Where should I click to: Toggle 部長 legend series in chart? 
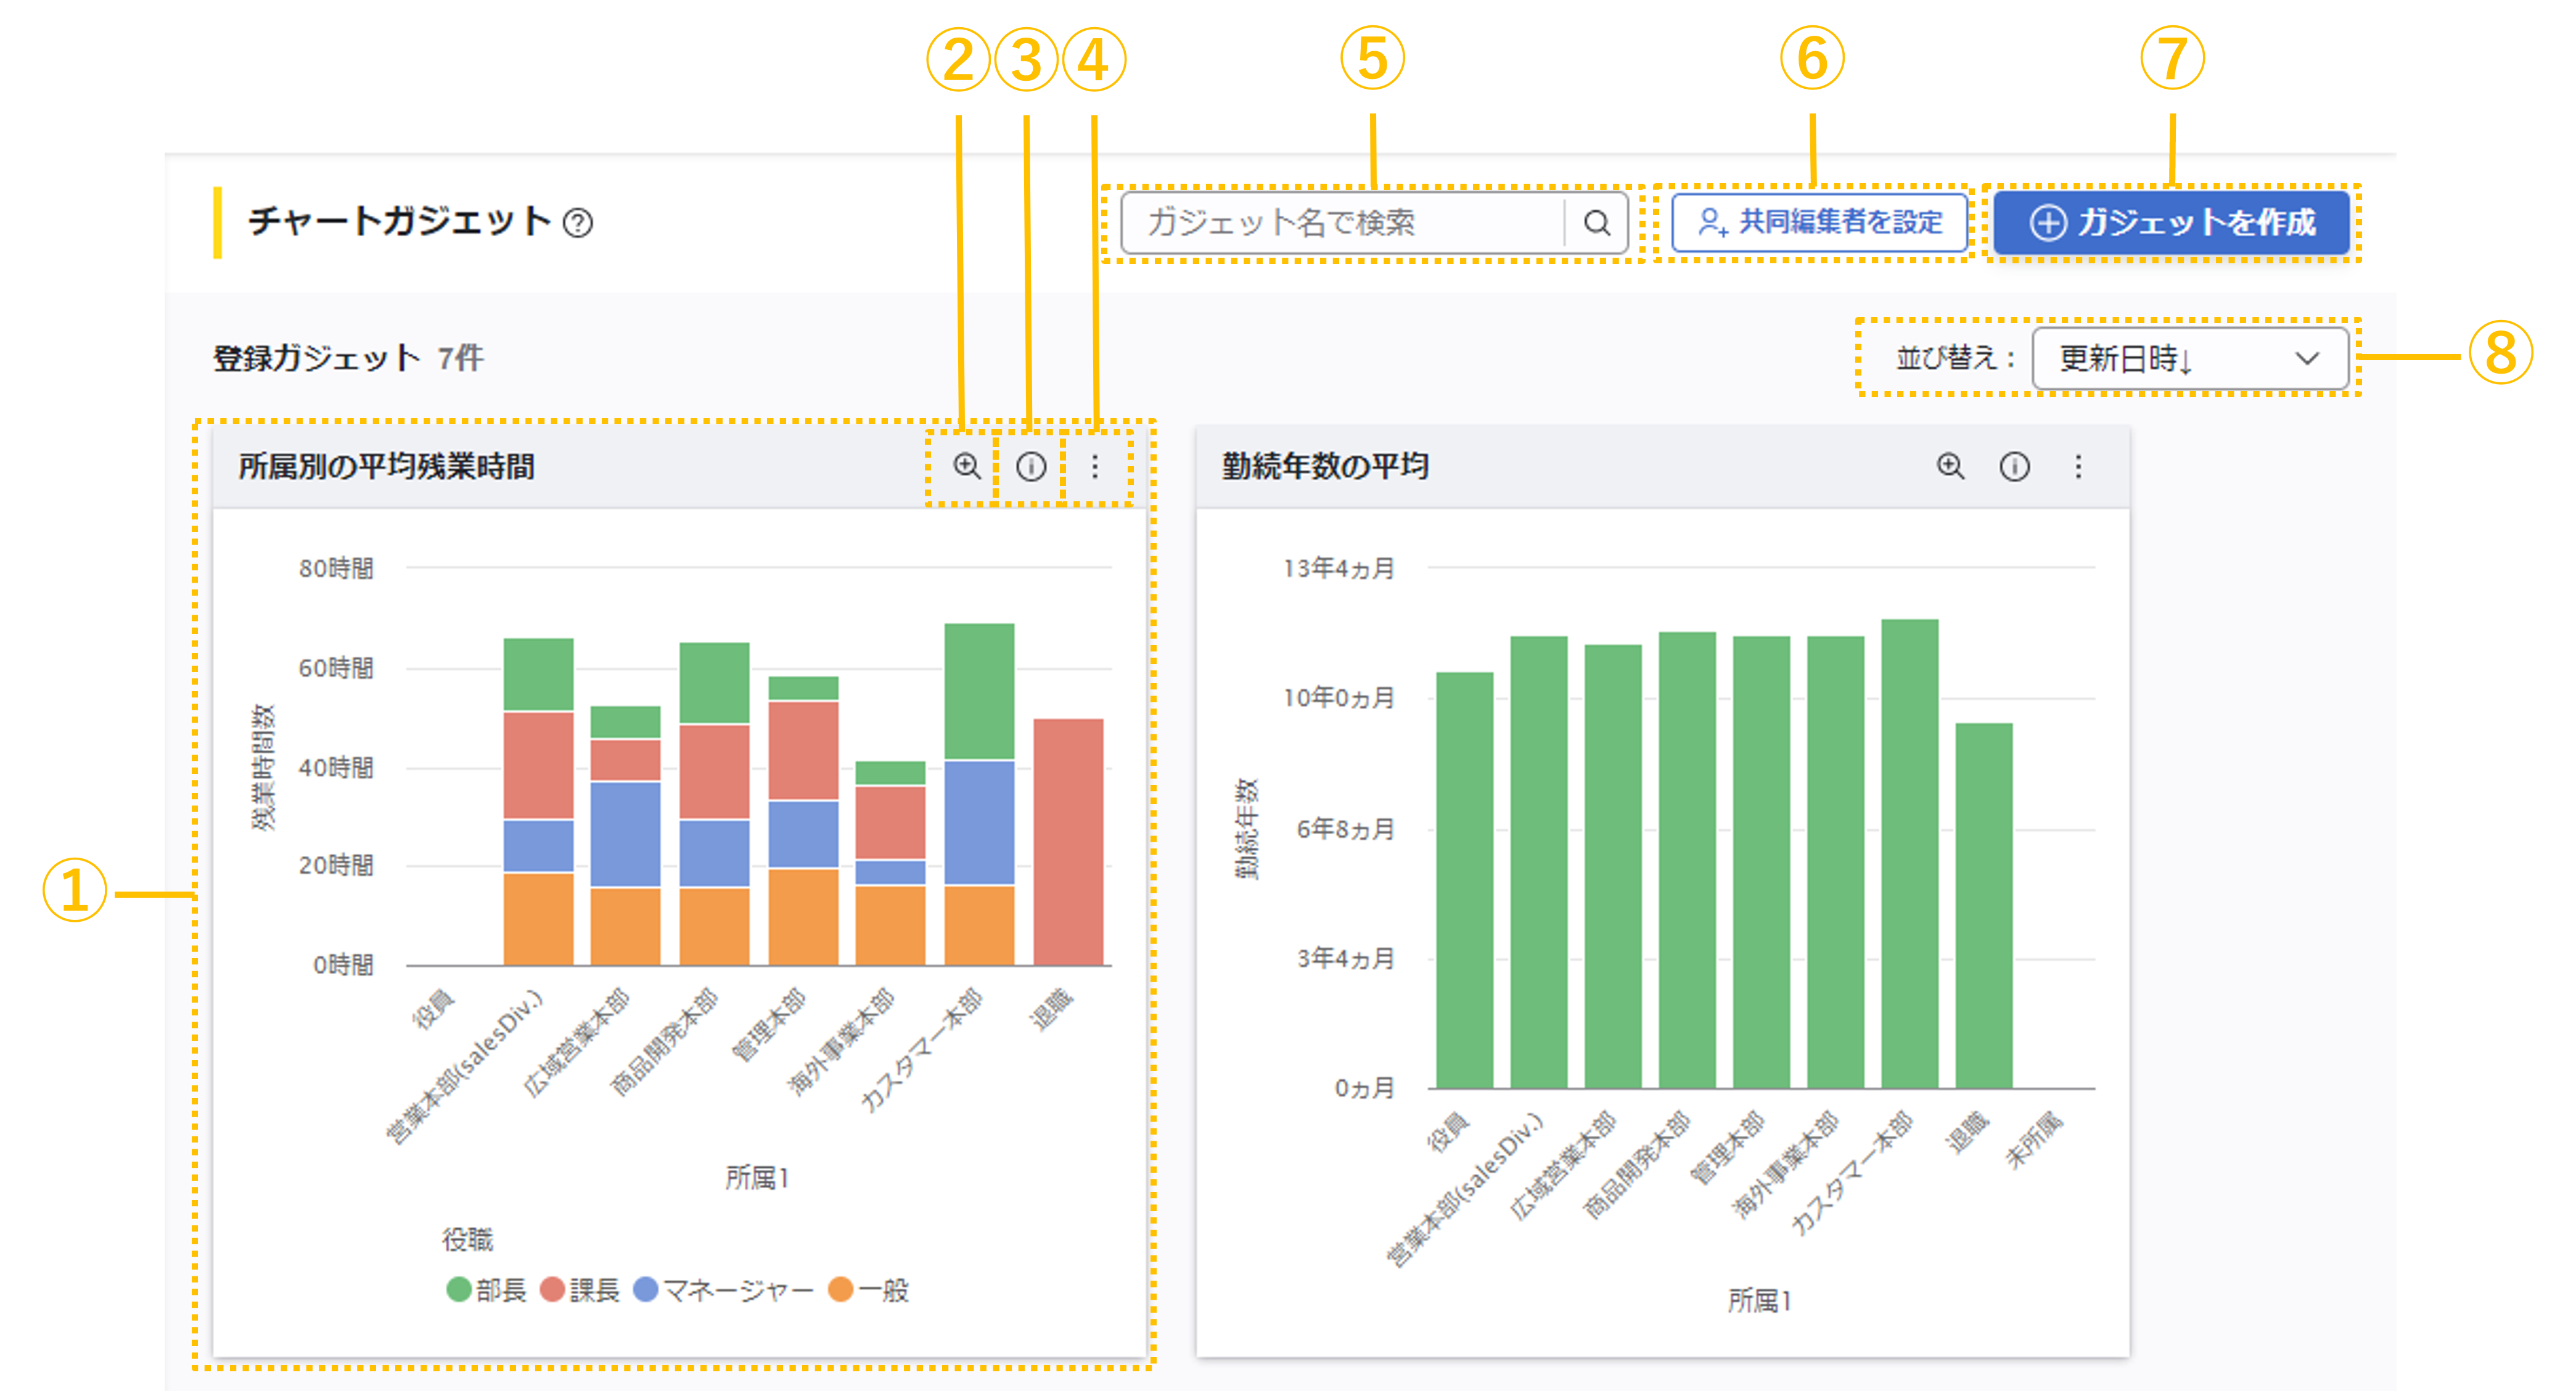(487, 1290)
